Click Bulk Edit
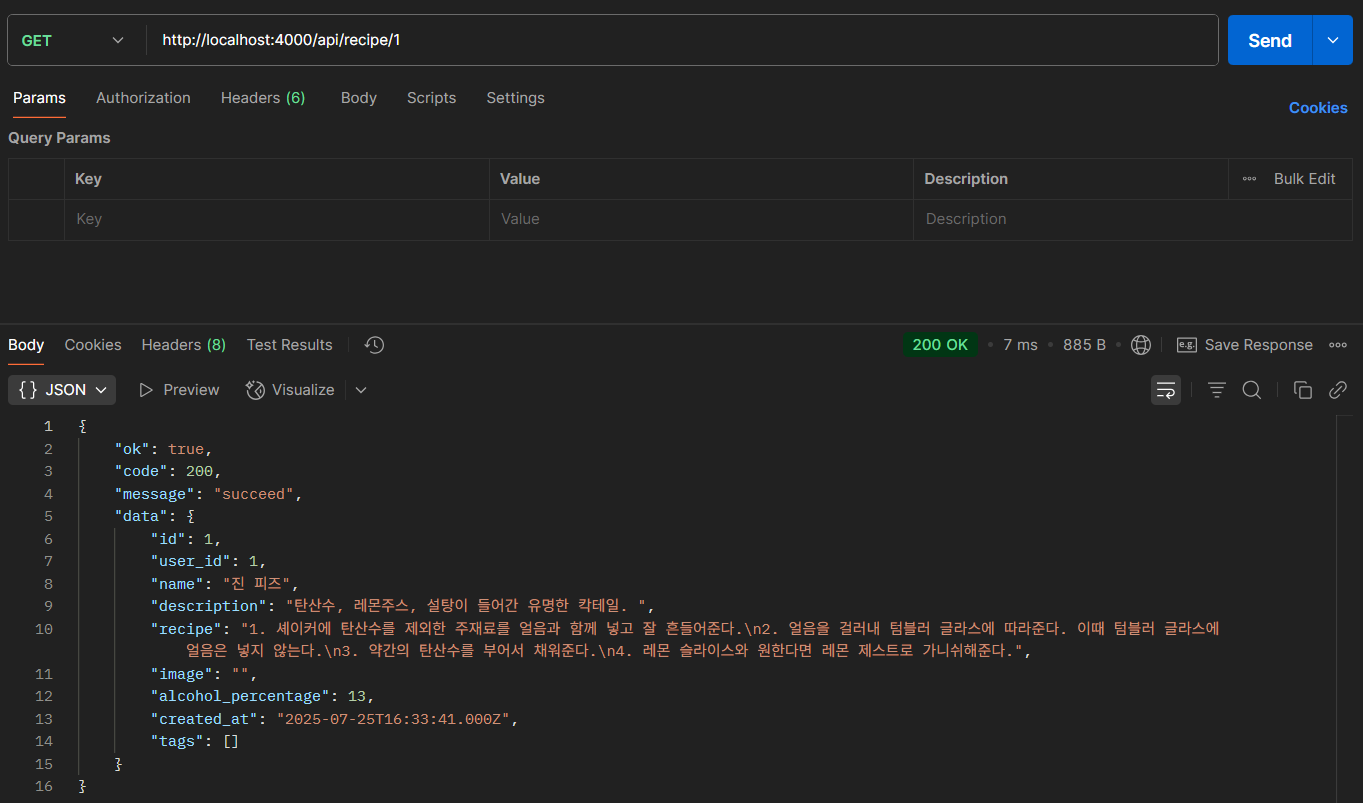Screen dimensions: 1363x803 point(1304,179)
